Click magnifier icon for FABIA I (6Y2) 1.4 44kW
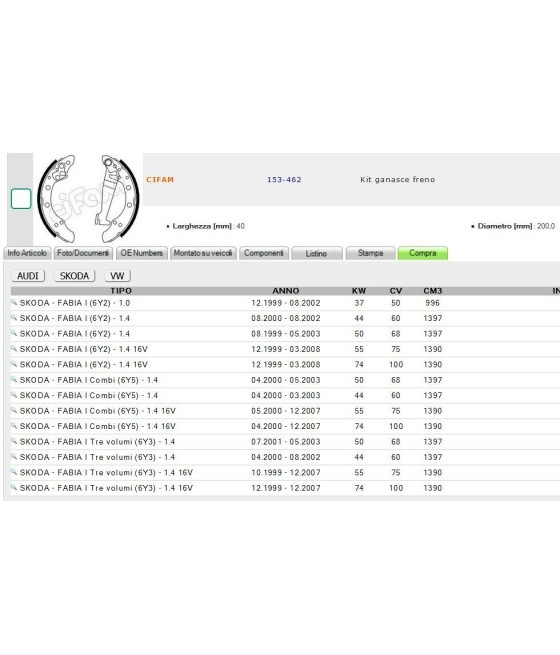This screenshot has width=560, height=655. [14, 318]
